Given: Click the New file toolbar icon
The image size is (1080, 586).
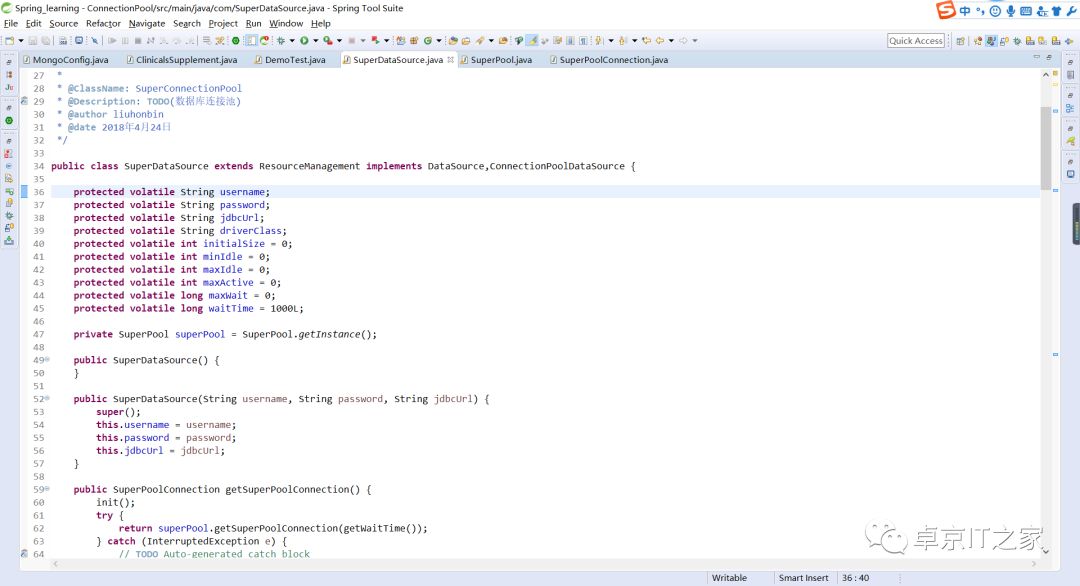Looking at the screenshot, I should point(10,41).
